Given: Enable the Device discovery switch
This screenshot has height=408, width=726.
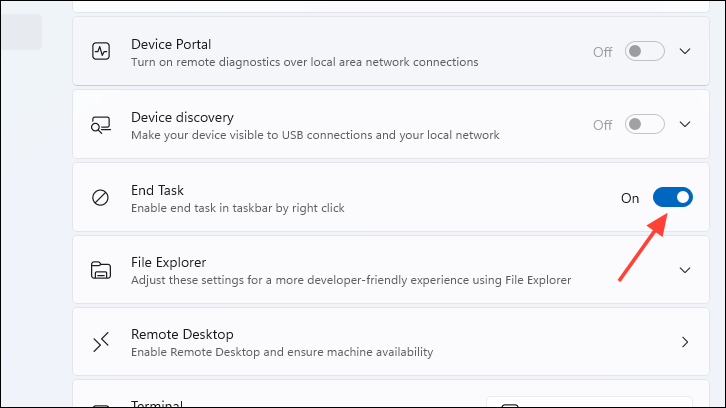Looking at the screenshot, I should [644, 125].
